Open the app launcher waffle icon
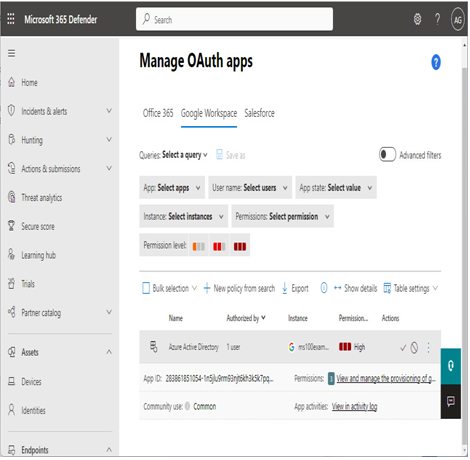This screenshot has width=470, height=460. tap(11, 19)
